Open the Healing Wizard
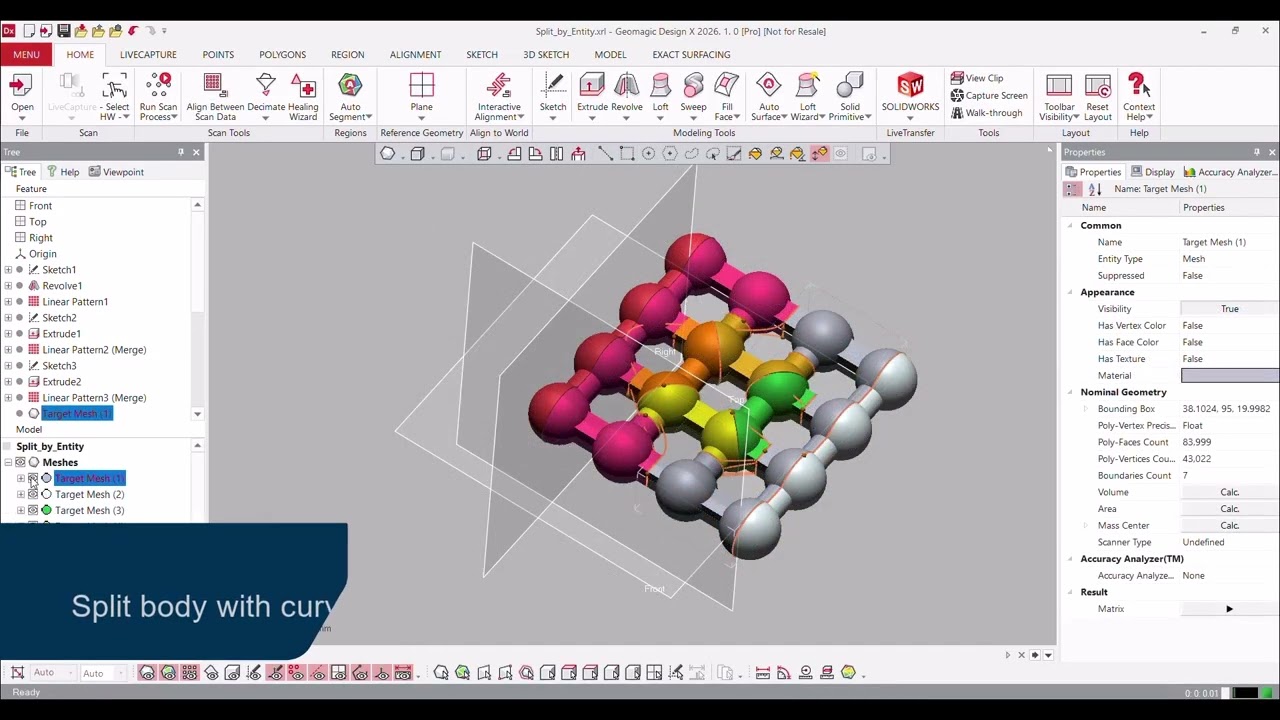Image resolution: width=1280 pixels, height=720 pixels. point(303,96)
